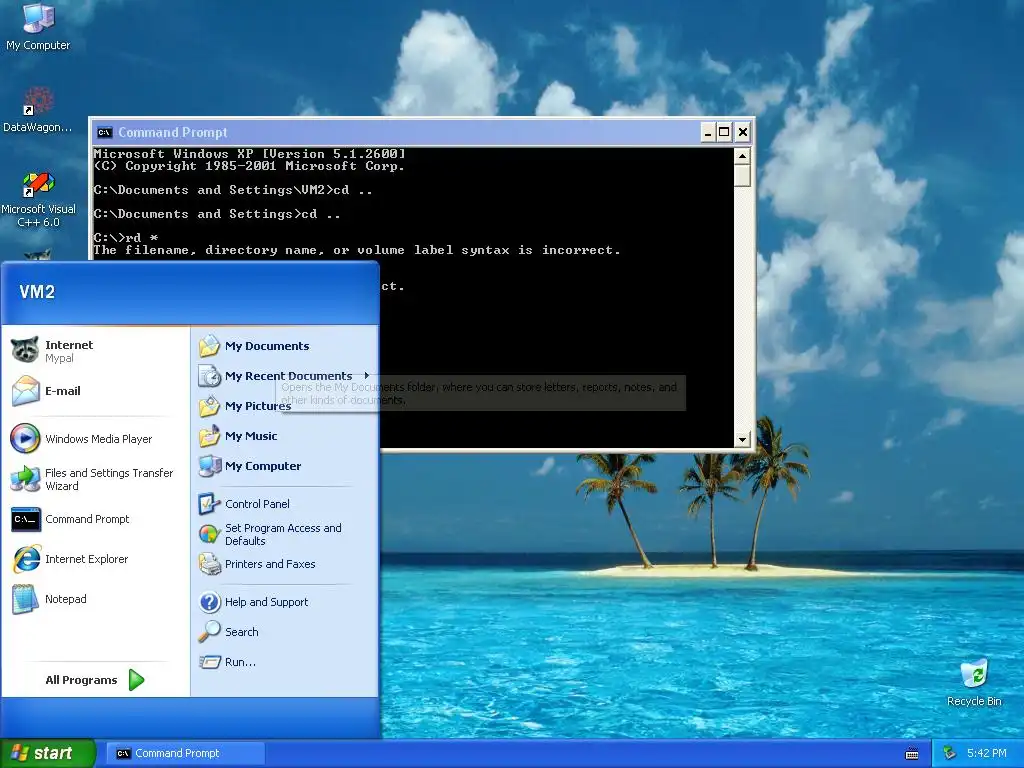Click the Command Prompt icon in Start menu
Screen dimensions: 1024x768
25,519
